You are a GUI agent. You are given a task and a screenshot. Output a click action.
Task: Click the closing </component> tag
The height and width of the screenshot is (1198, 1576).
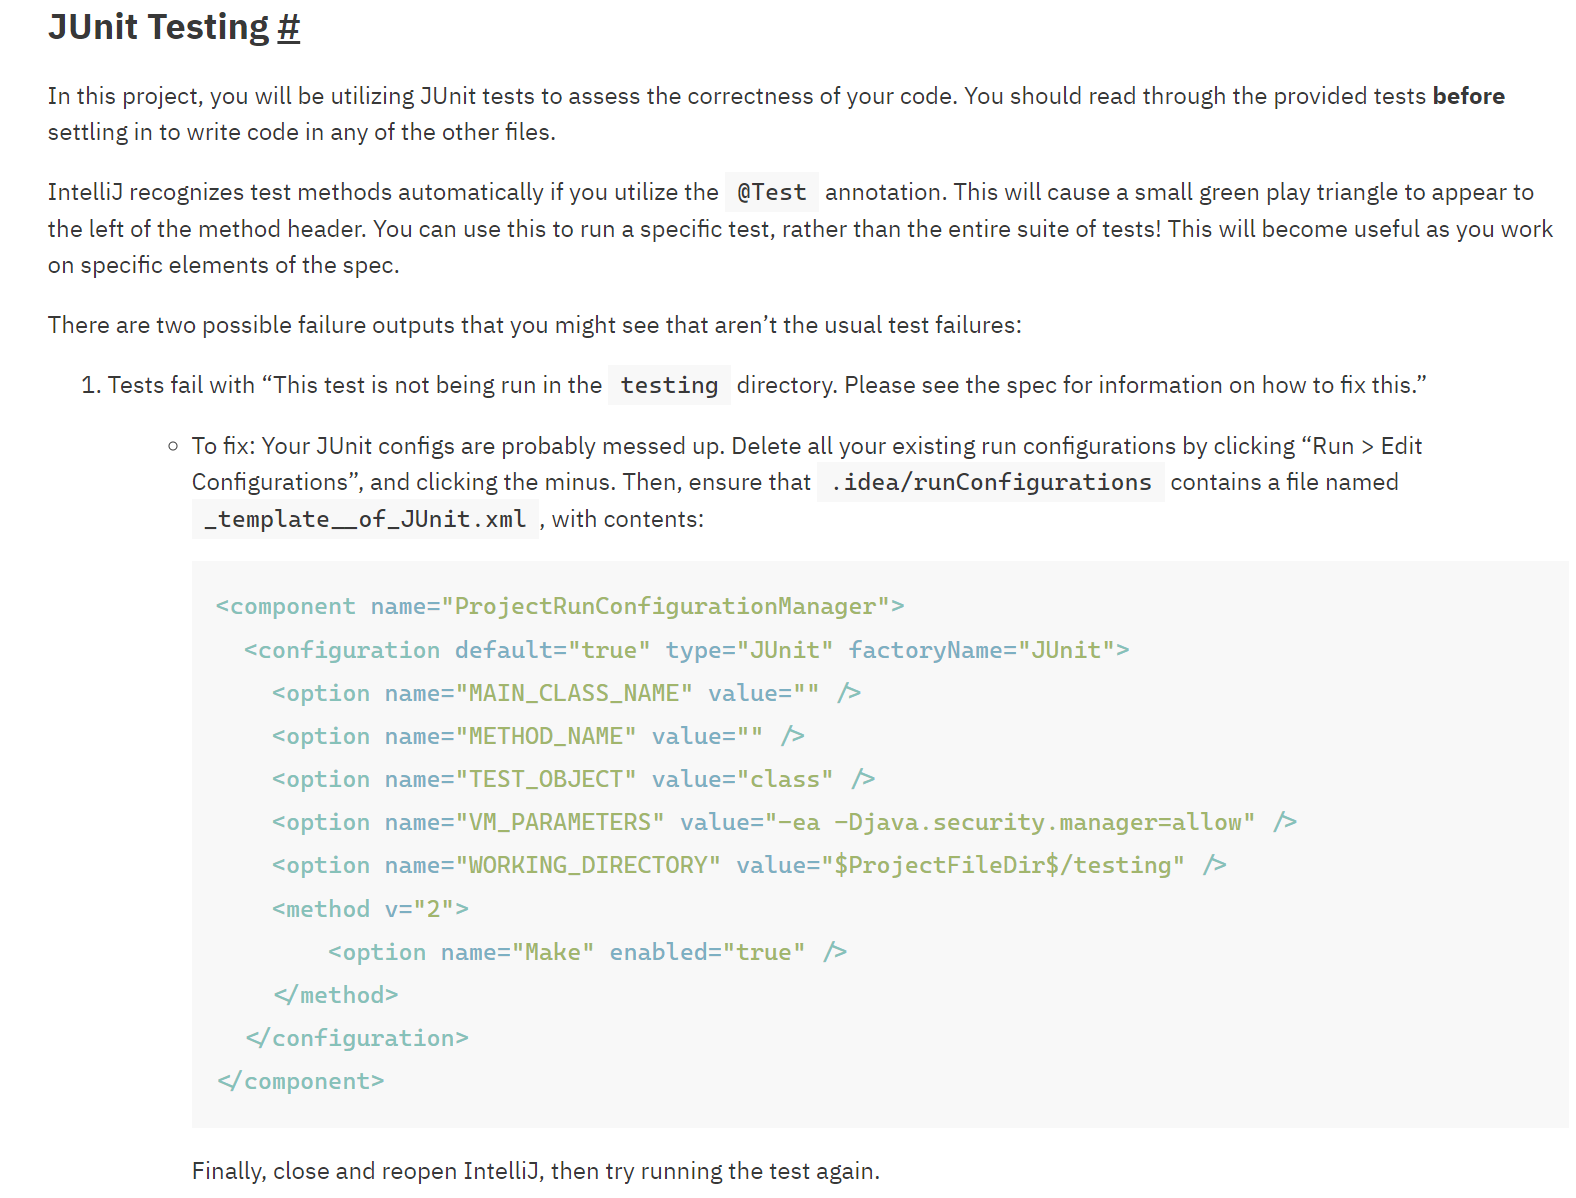point(301,1081)
